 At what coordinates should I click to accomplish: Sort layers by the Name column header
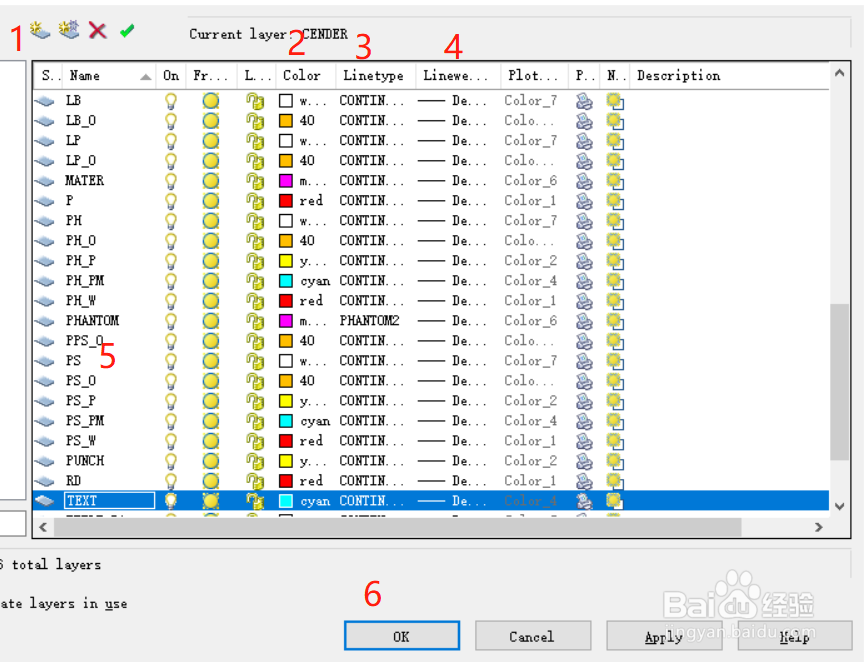click(109, 76)
